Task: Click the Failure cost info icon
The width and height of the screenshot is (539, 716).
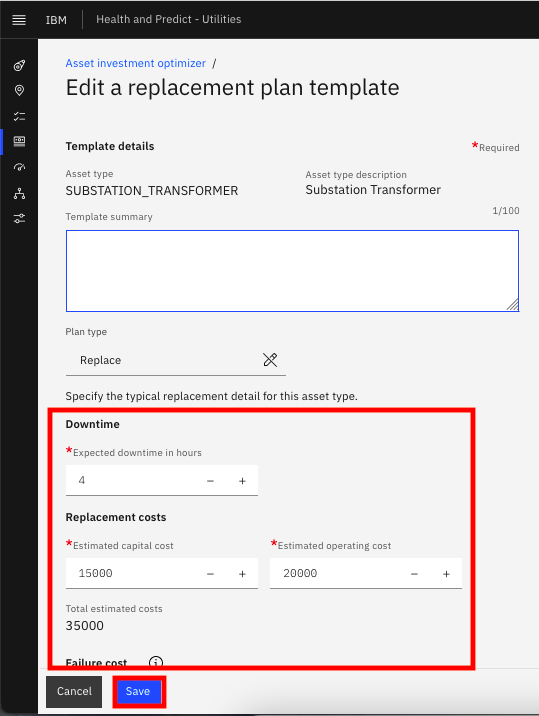Action: tap(156, 662)
